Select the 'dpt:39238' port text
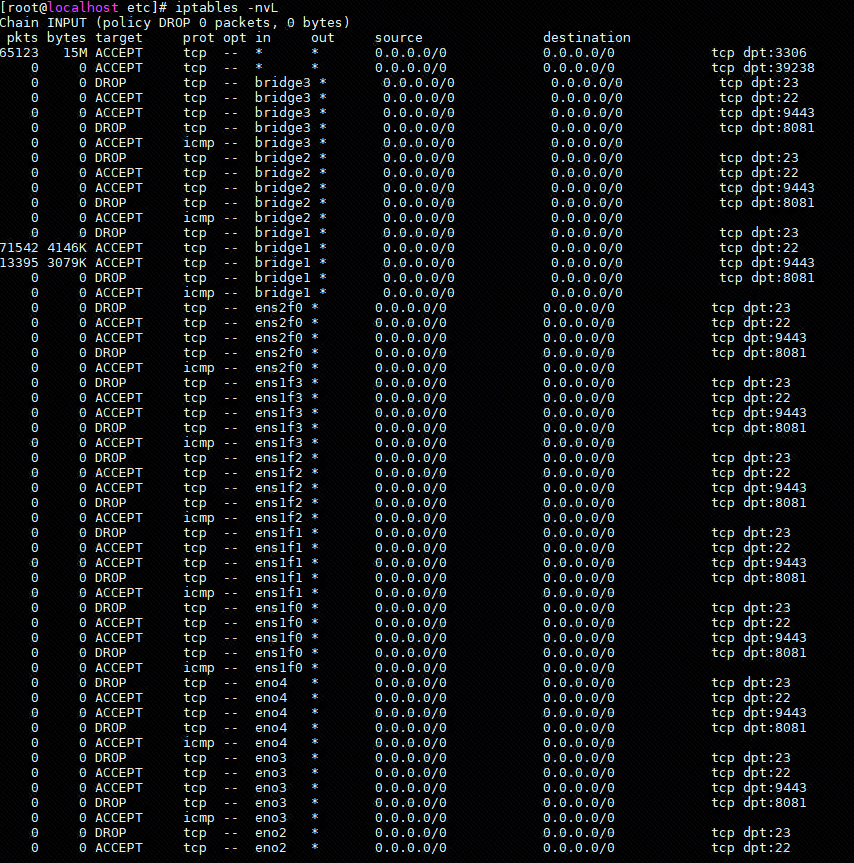Screen dimensions: 854x863 coord(778,68)
